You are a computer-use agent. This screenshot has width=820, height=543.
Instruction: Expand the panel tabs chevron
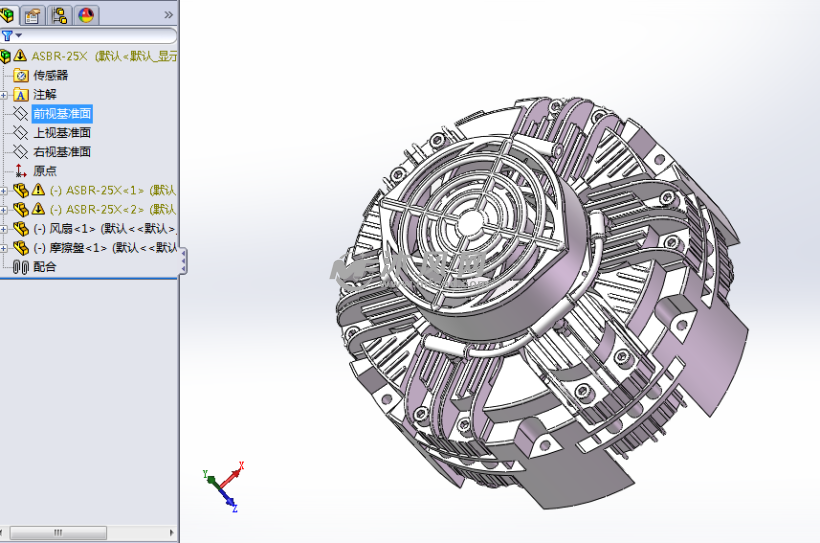click(168, 14)
